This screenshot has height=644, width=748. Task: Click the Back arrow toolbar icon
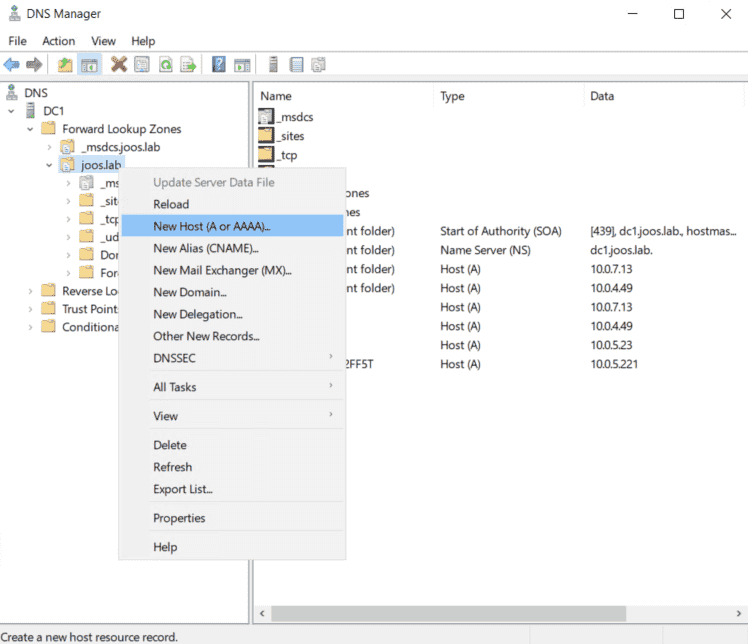pyautogui.click(x=11, y=64)
